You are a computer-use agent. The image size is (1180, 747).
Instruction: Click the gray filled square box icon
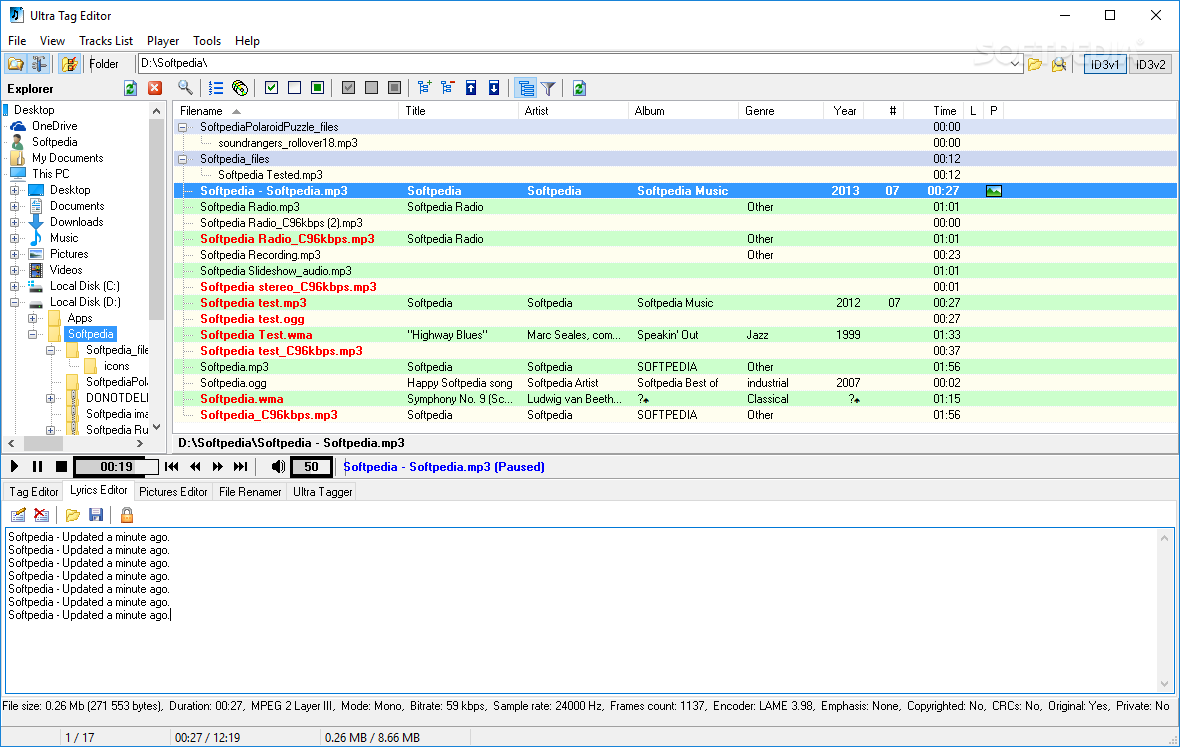pos(394,88)
